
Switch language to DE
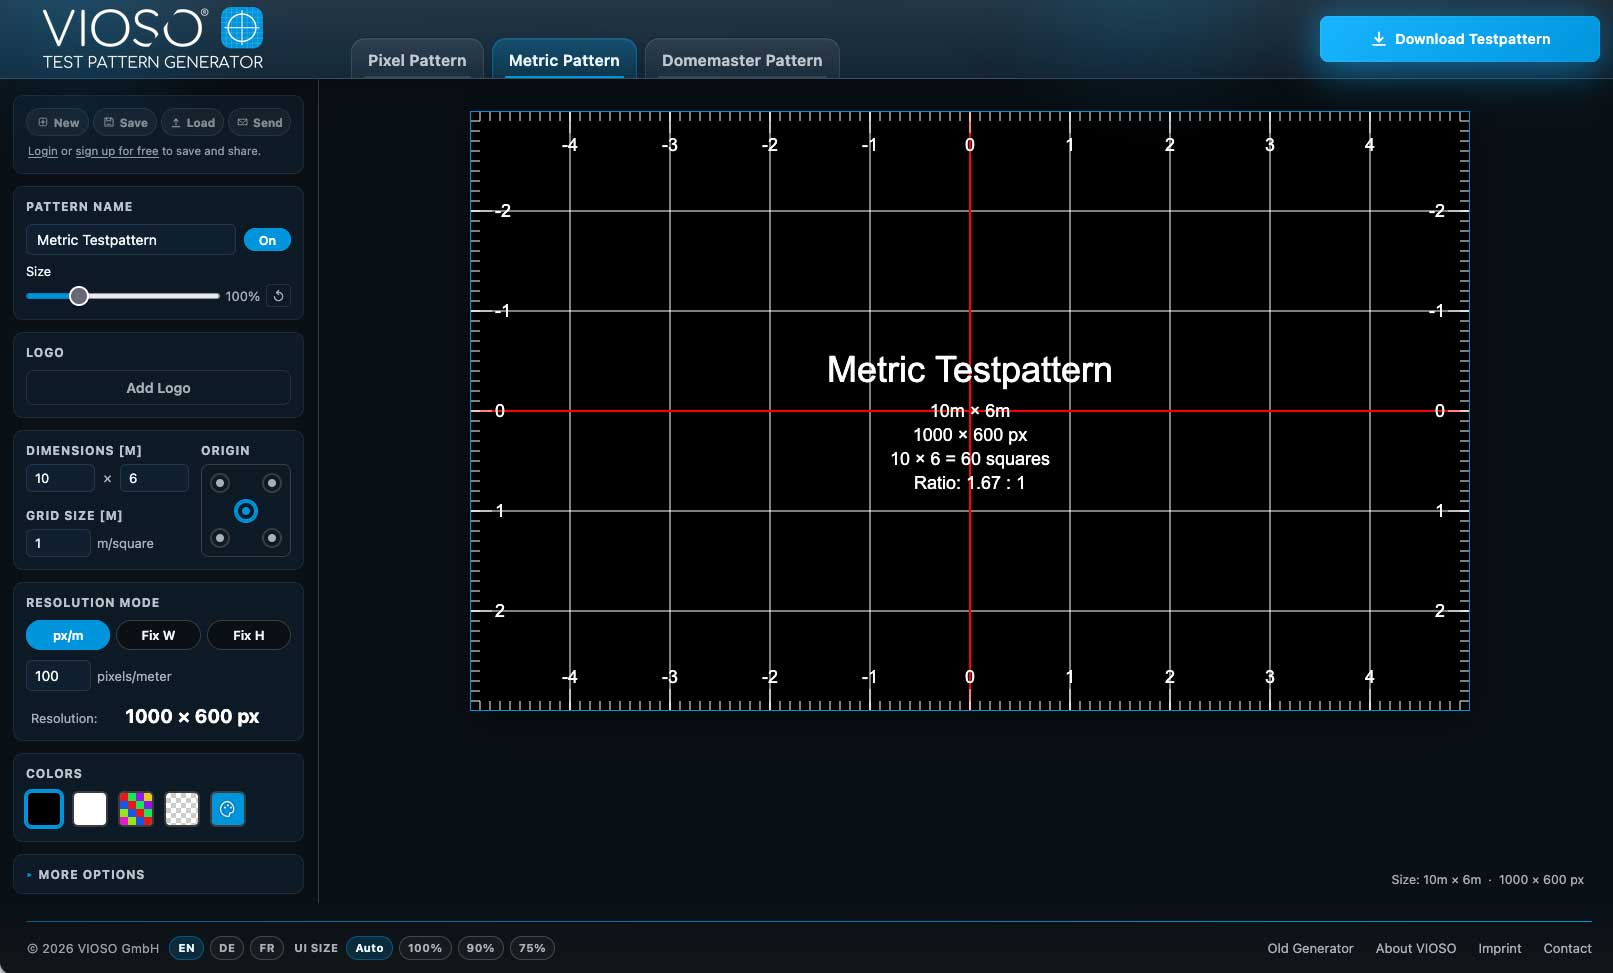[x=227, y=948]
